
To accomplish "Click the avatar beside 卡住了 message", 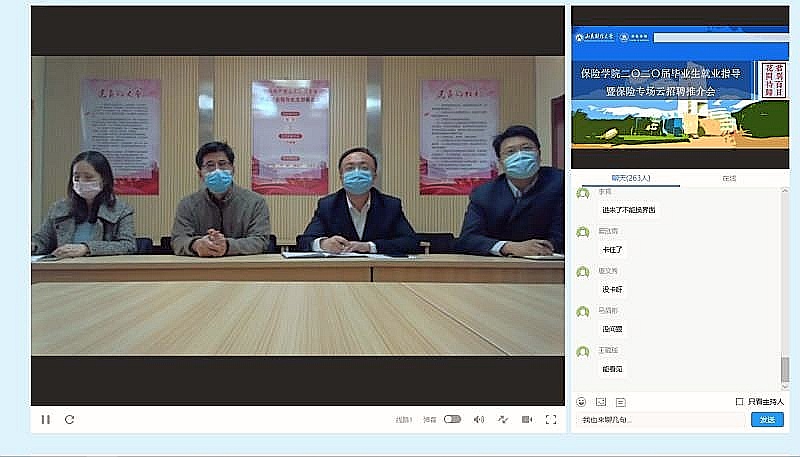I will pos(583,232).
